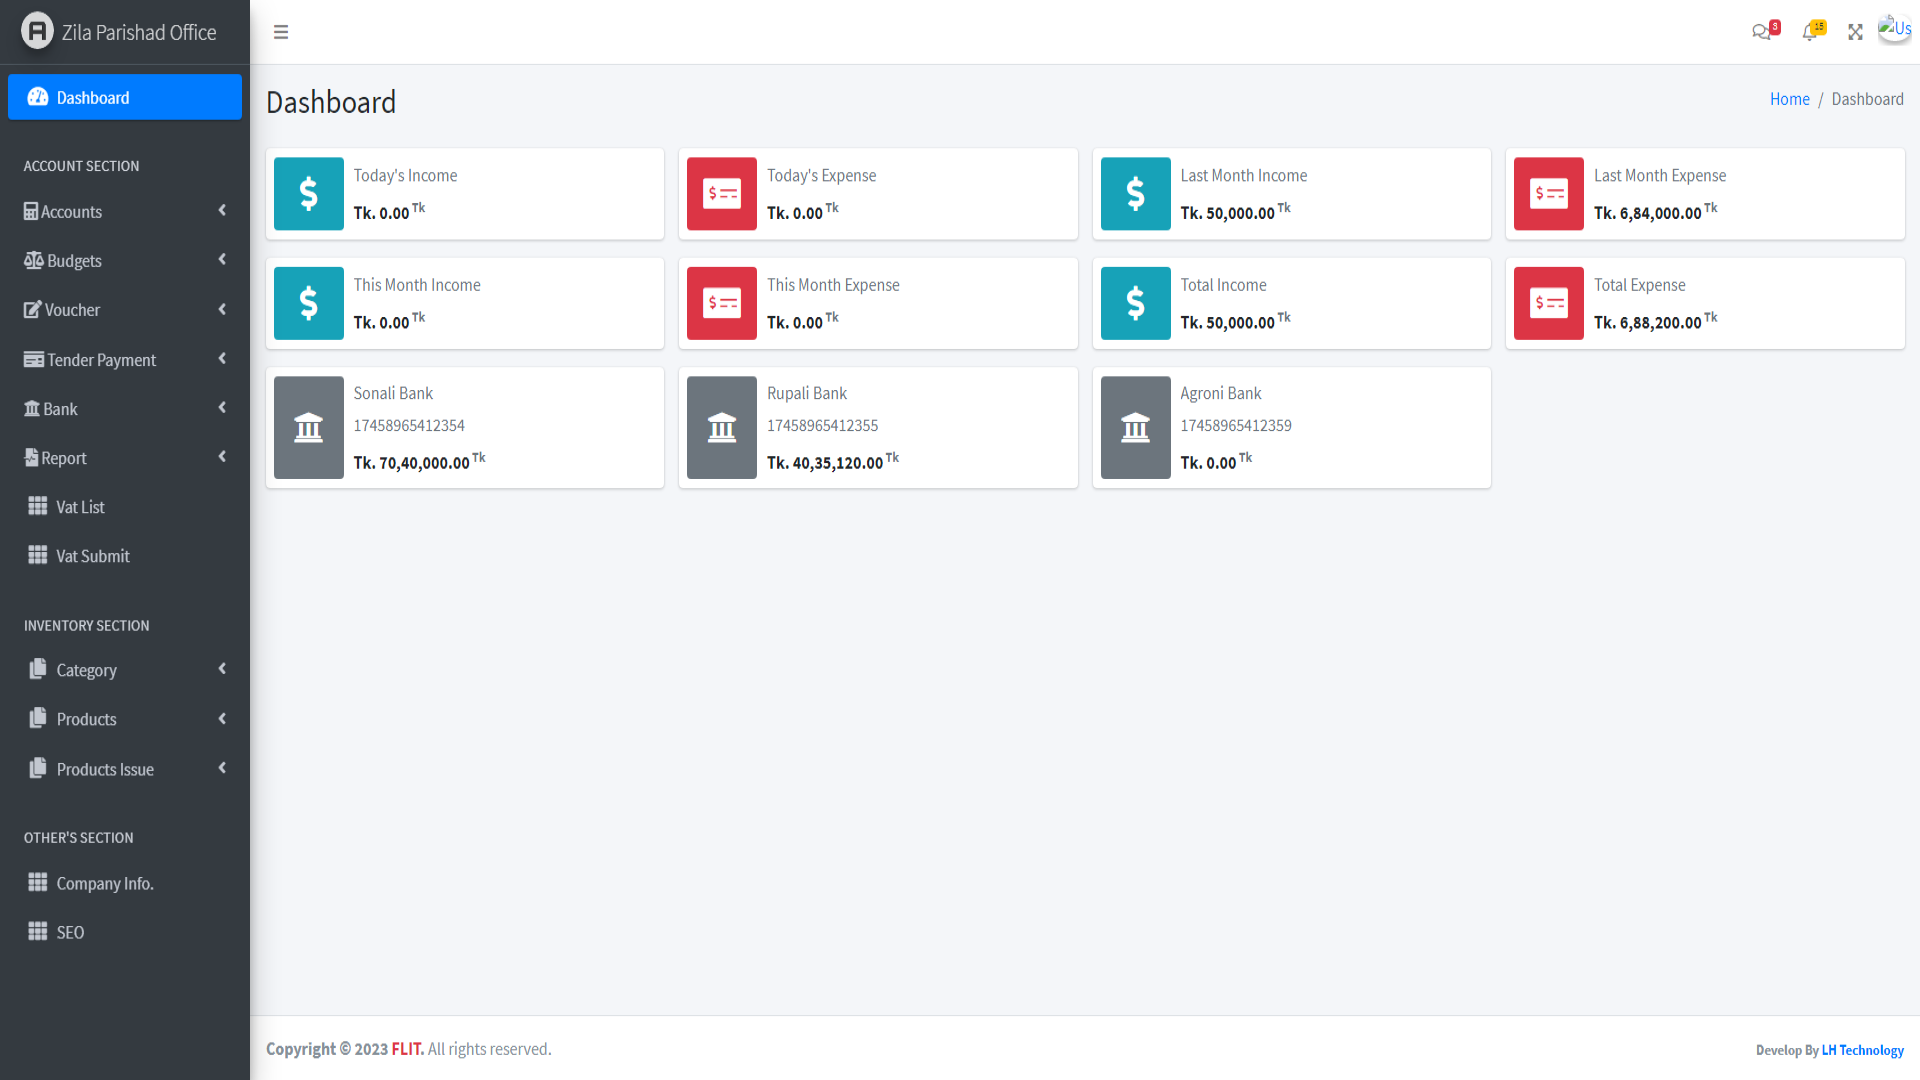
Task: Open the Vat List page
Action: (80, 507)
